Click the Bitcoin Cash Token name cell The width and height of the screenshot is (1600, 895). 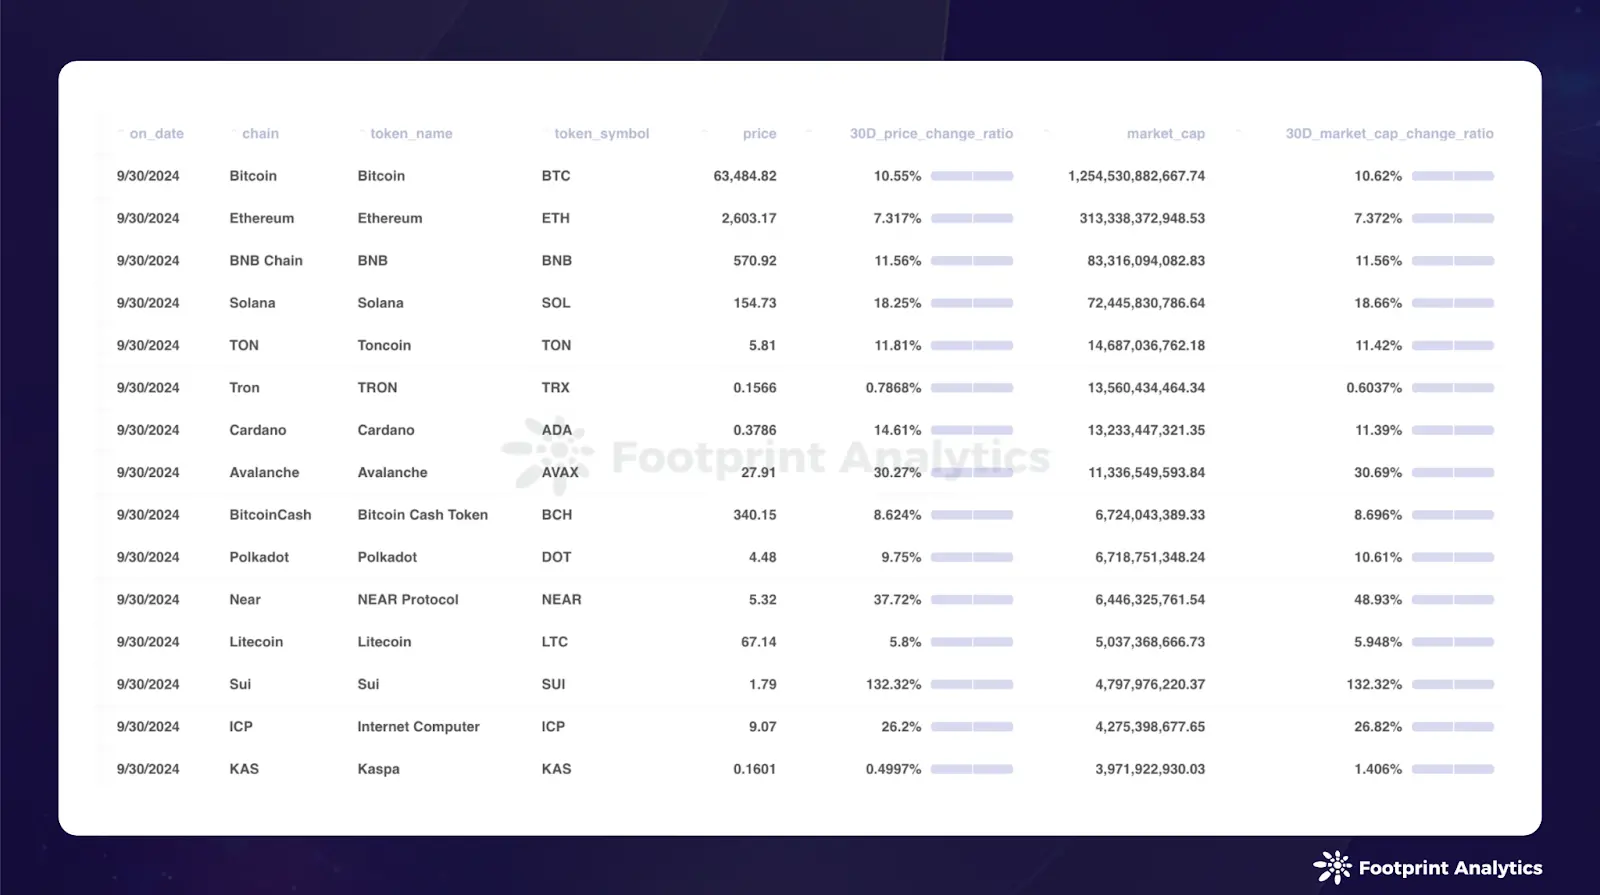422,515
